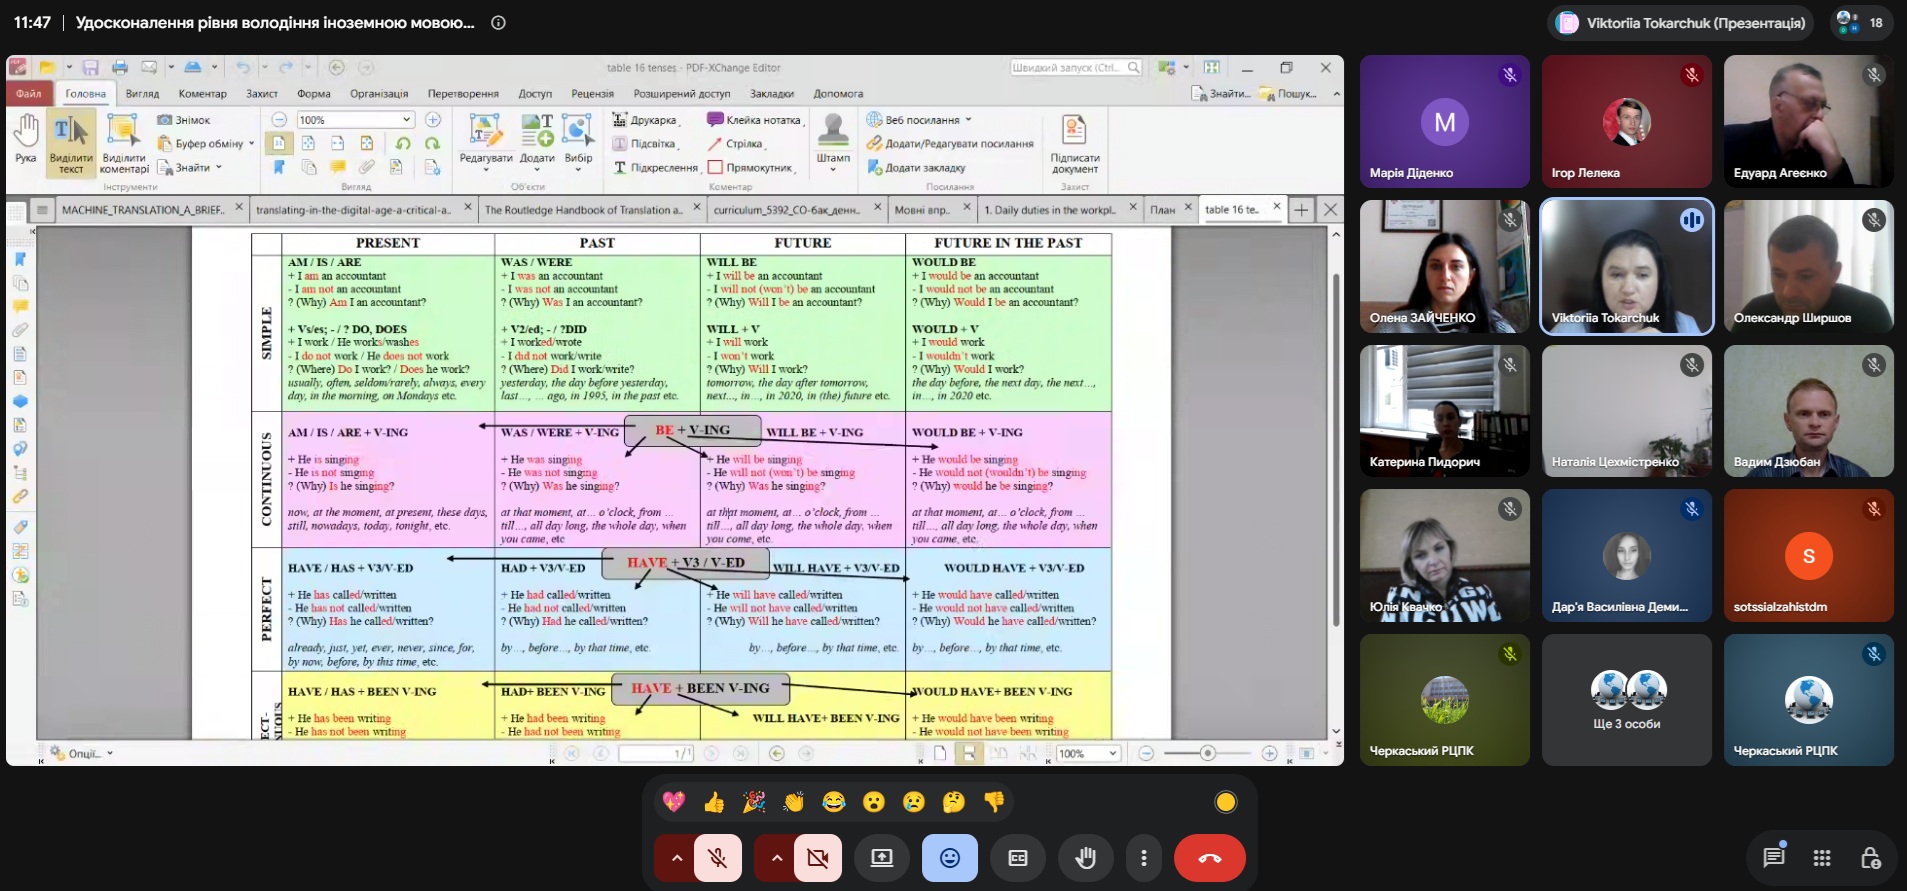Send the clapping hands reaction
The height and width of the screenshot is (891, 1907).
tap(794, 802)
